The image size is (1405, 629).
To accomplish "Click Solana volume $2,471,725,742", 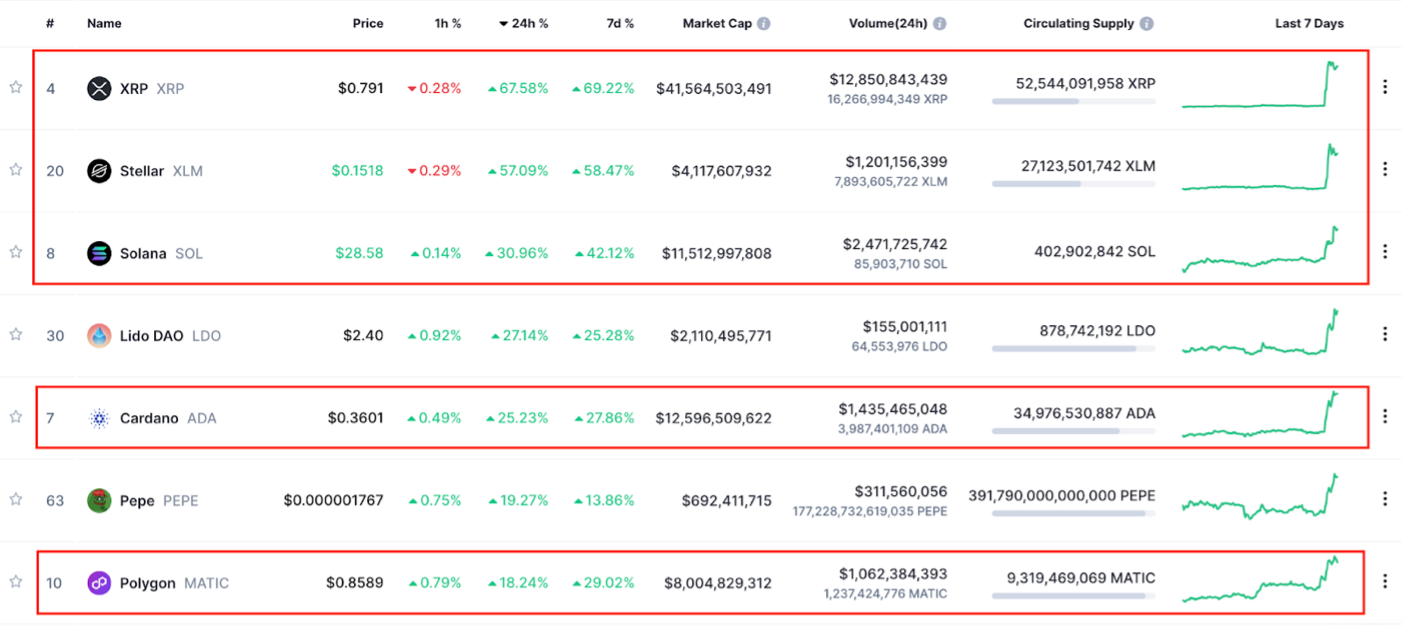I will tap(896, 244).
